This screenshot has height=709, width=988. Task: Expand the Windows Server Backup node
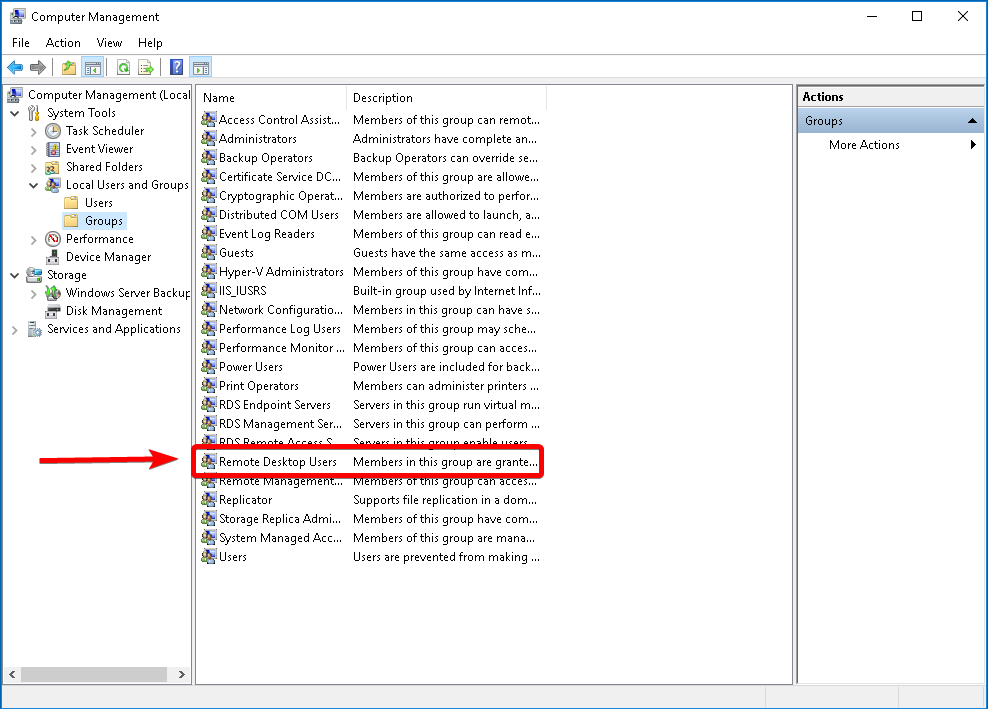click(x=33, y=294)
